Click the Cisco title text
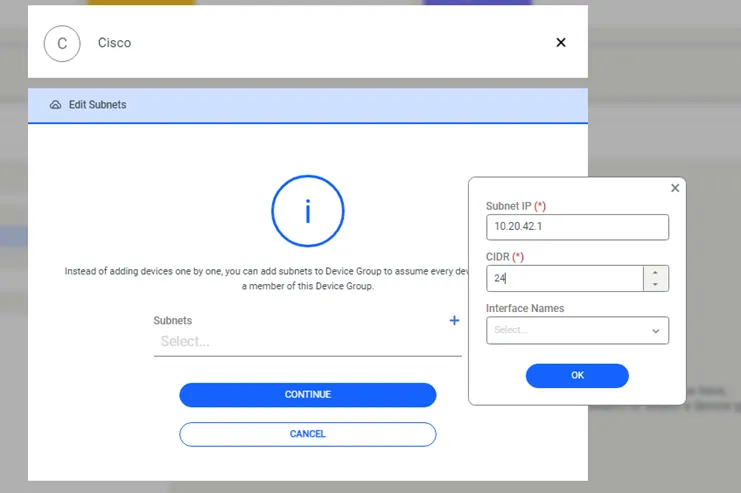 click(114, 43)
